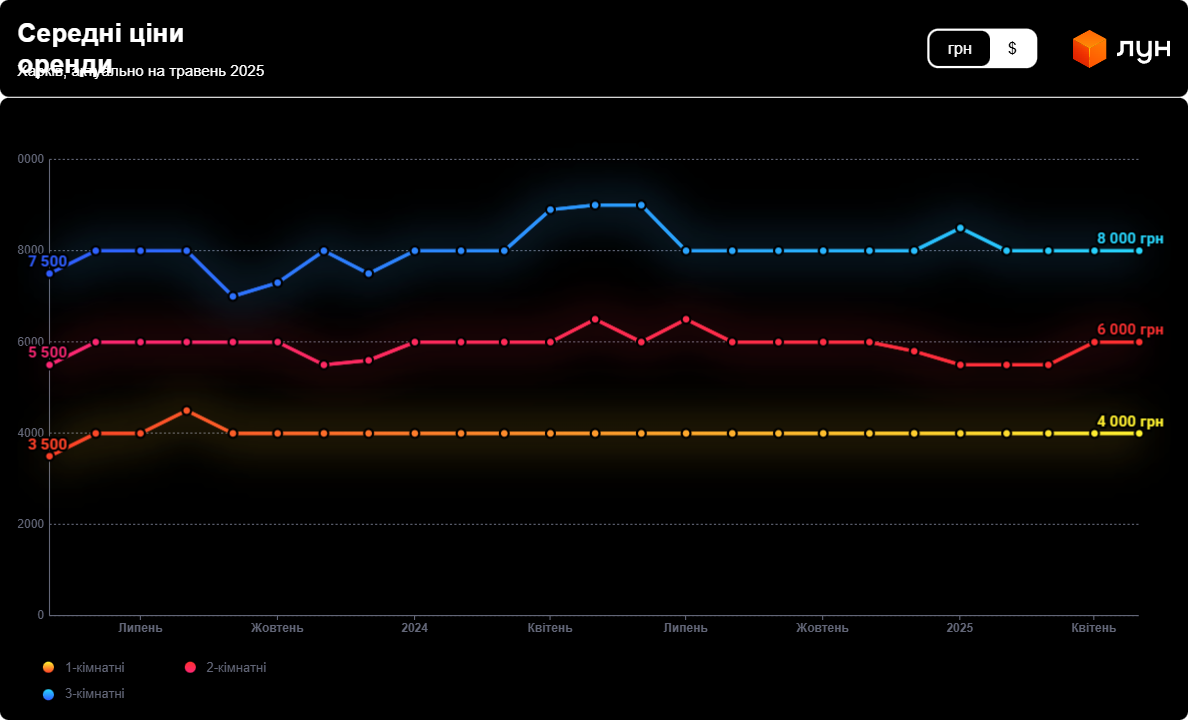Click the 2024 x-axis label
This screenshot has width=1188, height=720.
click(414, 628)
